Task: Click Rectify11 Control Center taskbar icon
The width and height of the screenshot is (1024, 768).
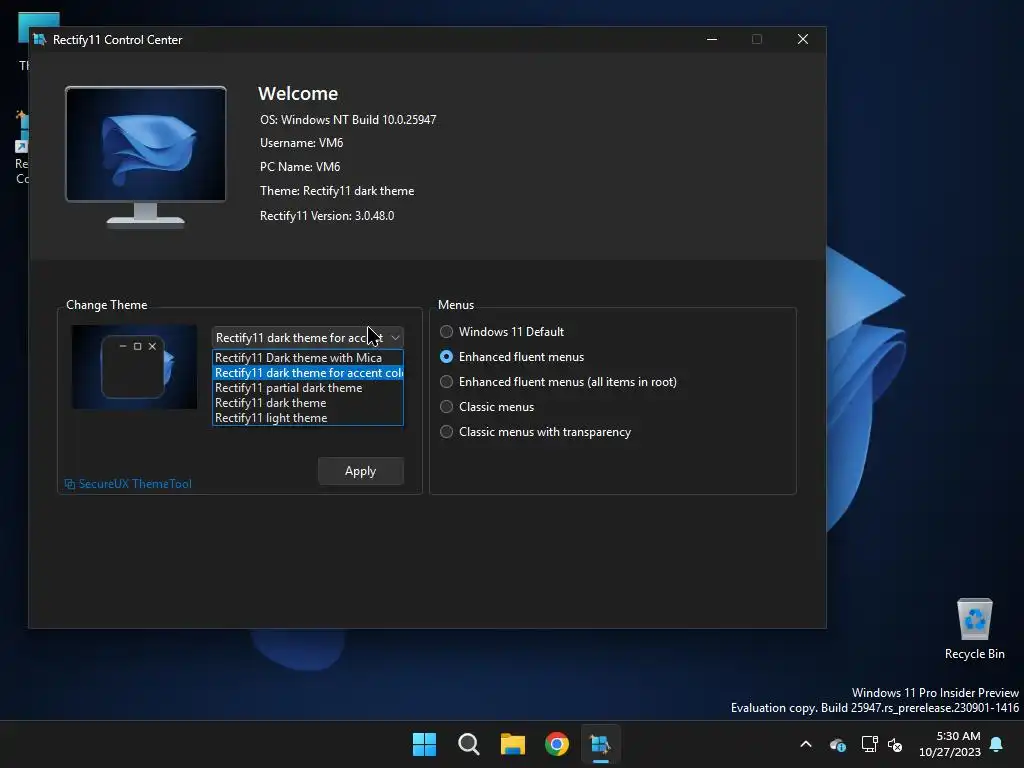Action: coord(600,744)
